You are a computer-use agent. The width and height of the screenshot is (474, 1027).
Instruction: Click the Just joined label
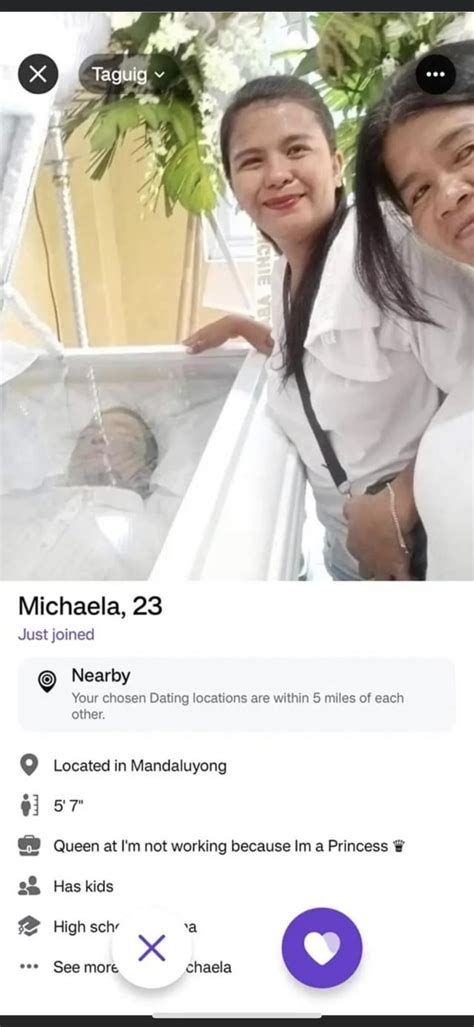(56, 634)
